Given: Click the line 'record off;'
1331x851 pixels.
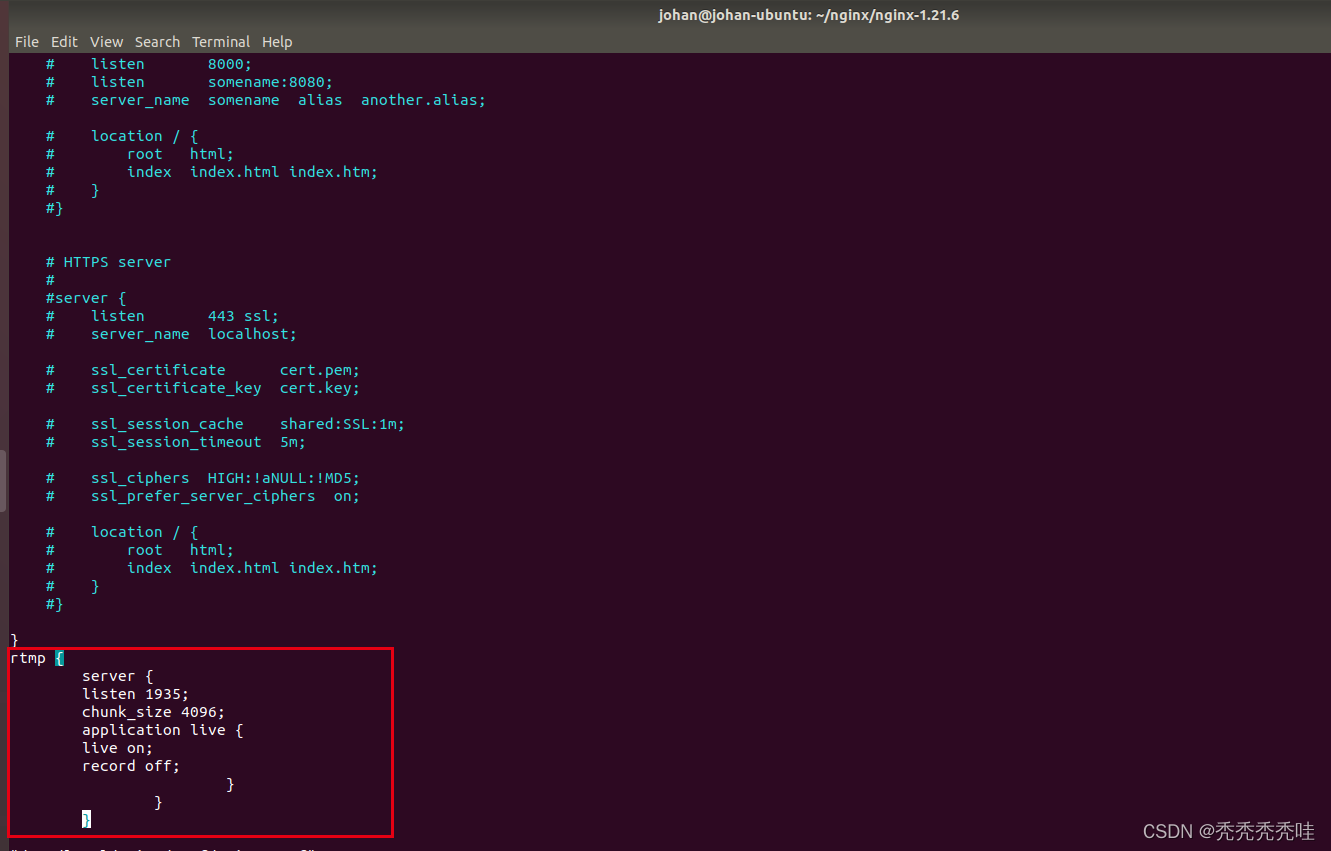Looking at the screenshot, I should point(131,766).
